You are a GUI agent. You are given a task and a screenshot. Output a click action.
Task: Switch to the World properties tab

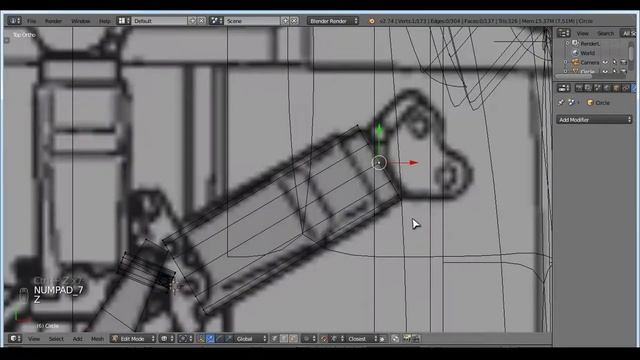pyautogui.click(x=607, y=88)
